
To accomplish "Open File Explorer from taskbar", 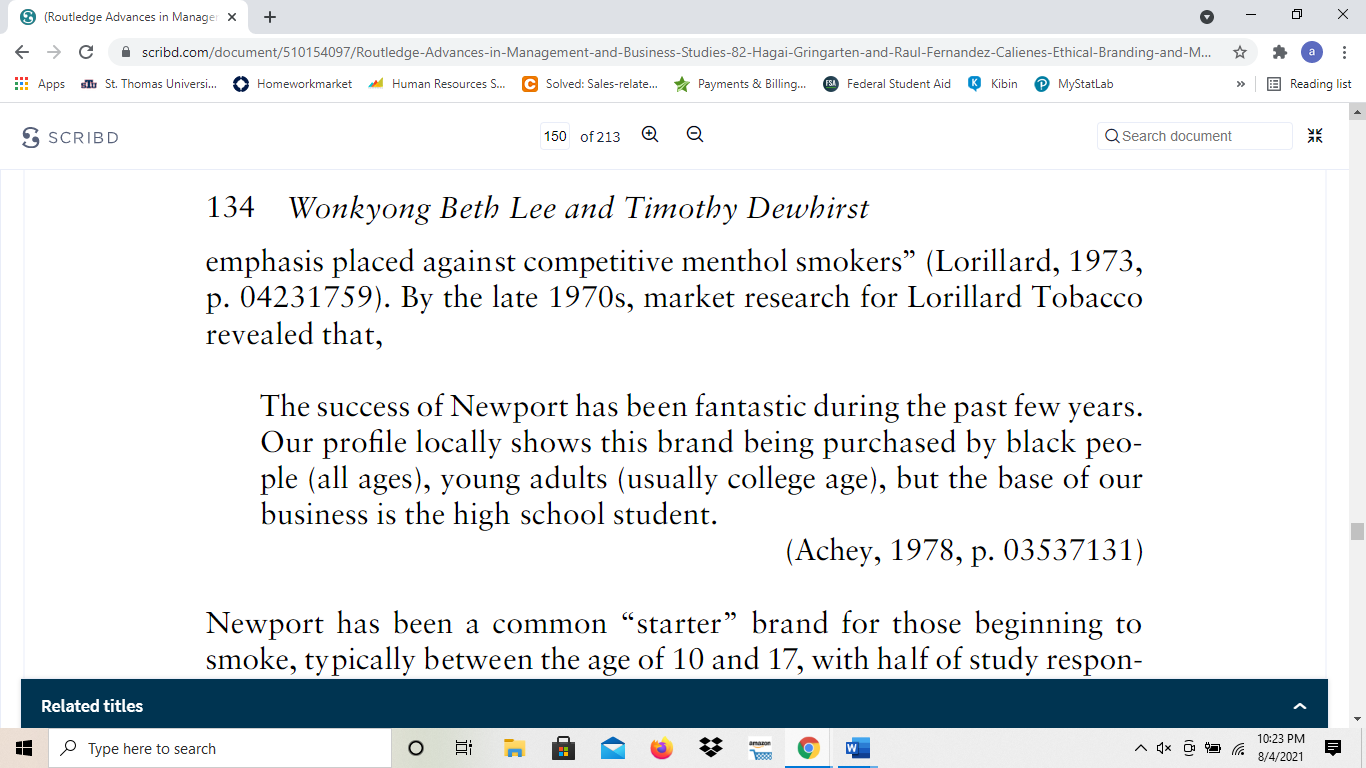I will [514, 748].
